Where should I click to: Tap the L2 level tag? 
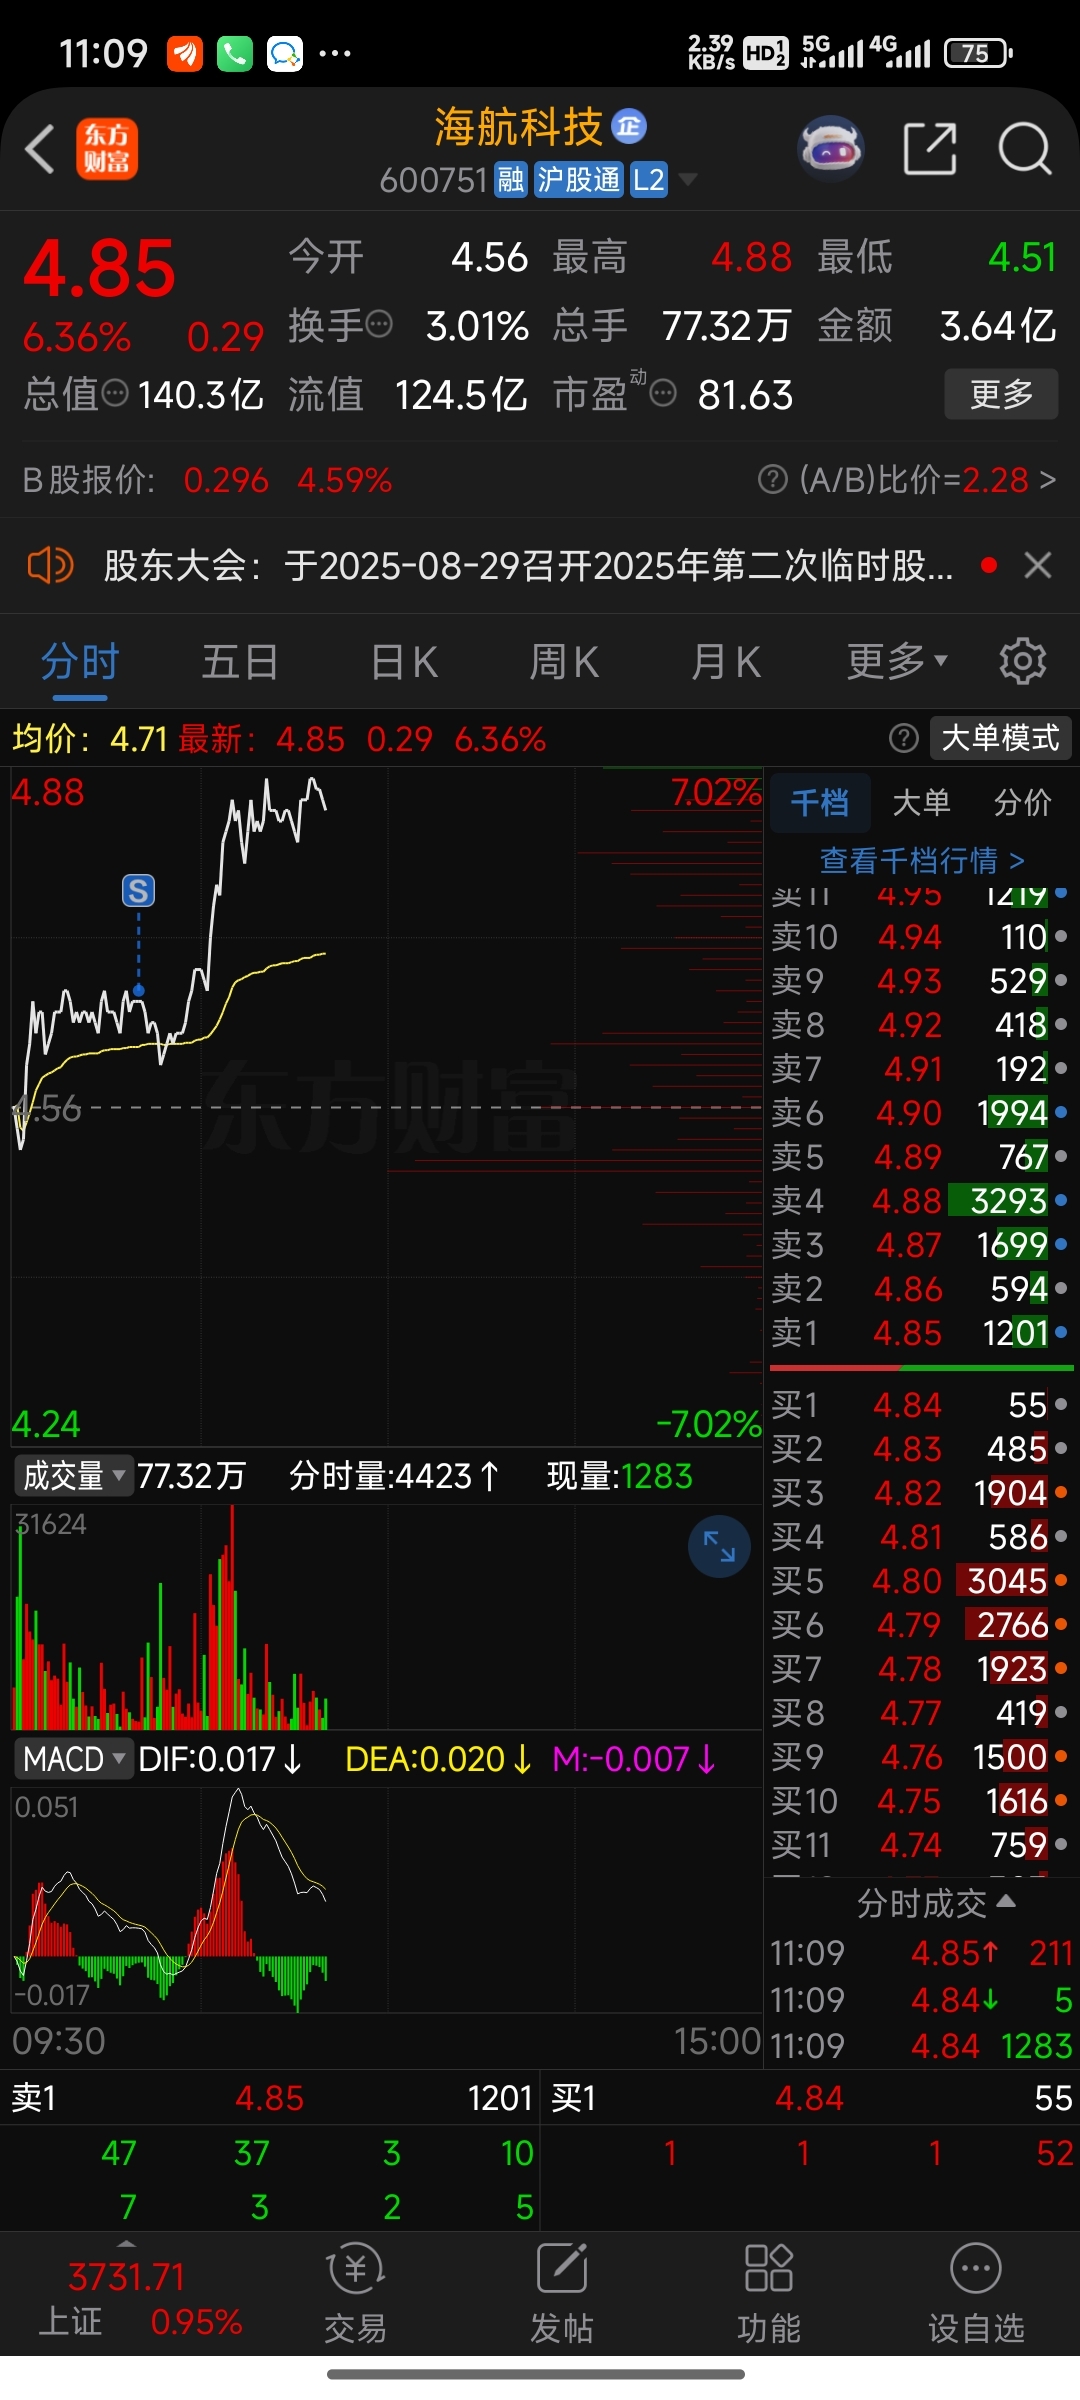click(648, 180)
